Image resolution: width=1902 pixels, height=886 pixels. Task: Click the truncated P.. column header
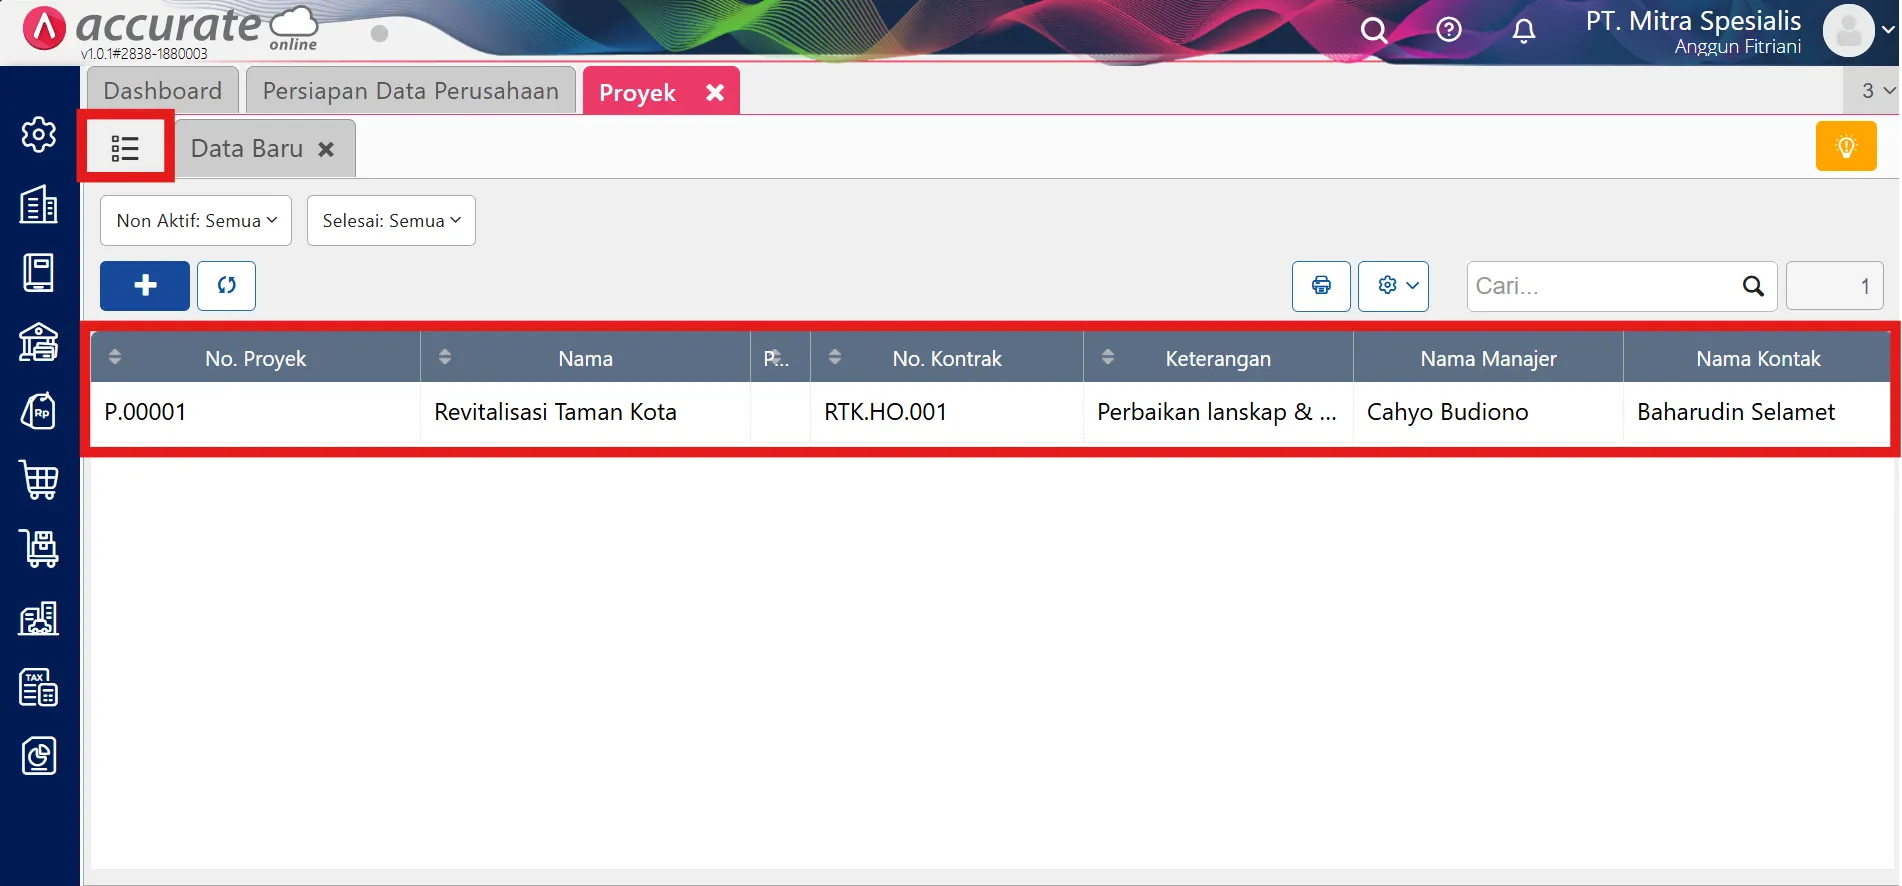click(x=780, y=358)
